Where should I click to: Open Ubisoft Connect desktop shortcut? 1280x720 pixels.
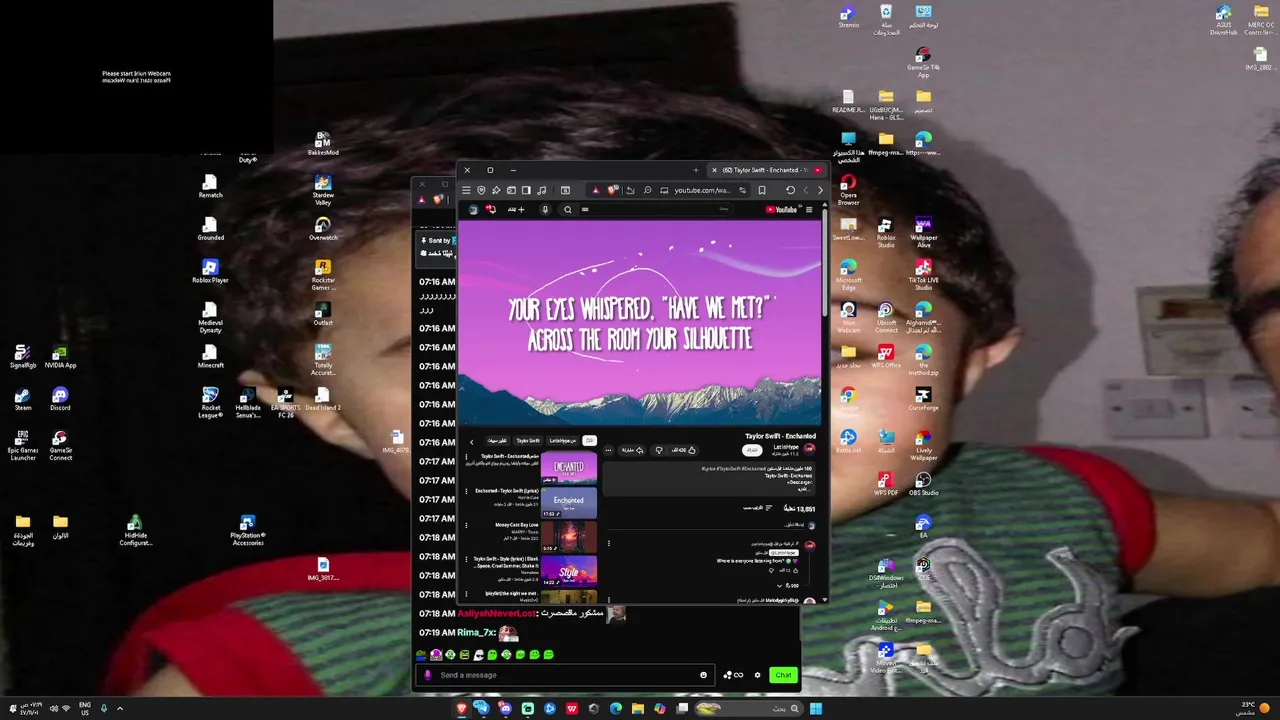[x=885, y=318]
